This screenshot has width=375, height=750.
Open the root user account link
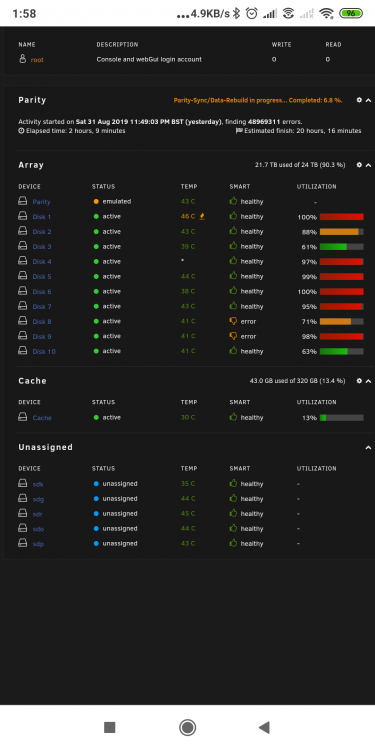37,60
